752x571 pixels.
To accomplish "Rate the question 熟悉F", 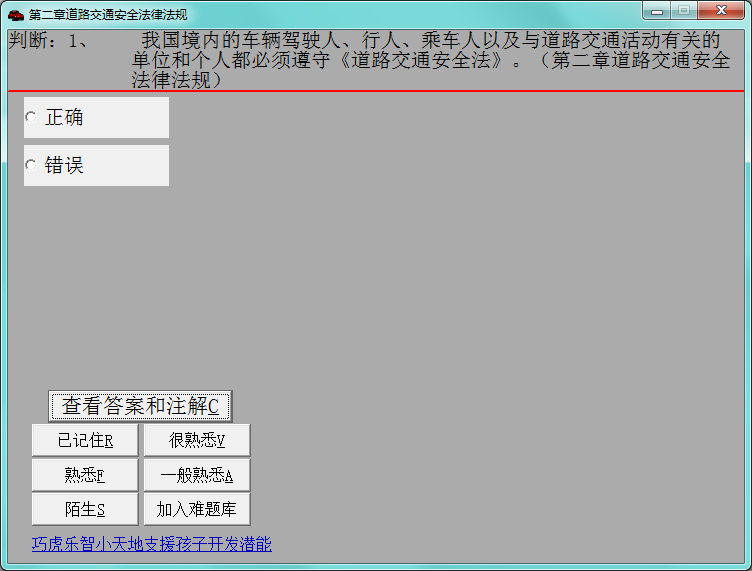I will pos(85,475).
